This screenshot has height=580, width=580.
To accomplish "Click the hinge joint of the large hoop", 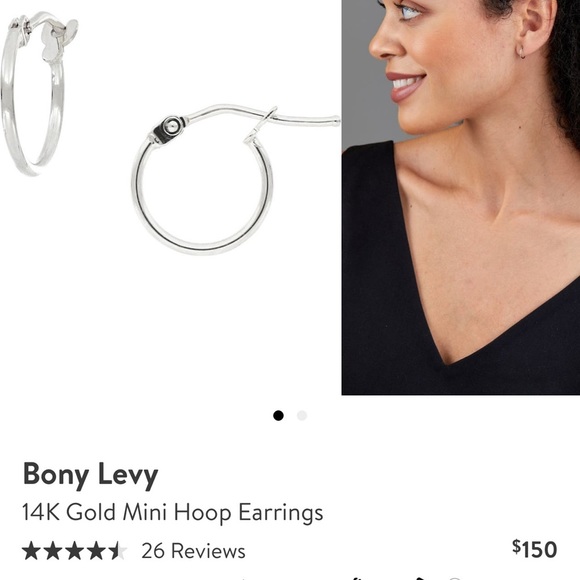I will [x=169, y=128].
